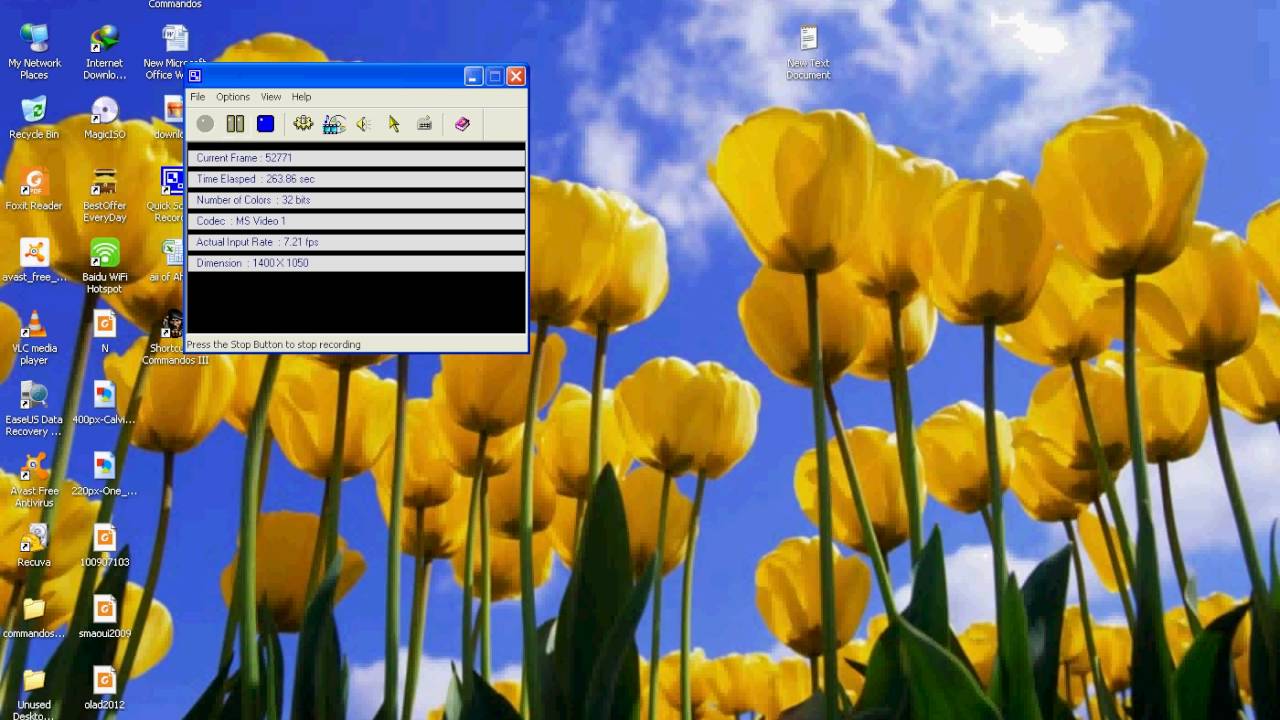The height and width of the screenshot is (720, 1280).
Task: Close the recorder window
Action: coord(516,76)
